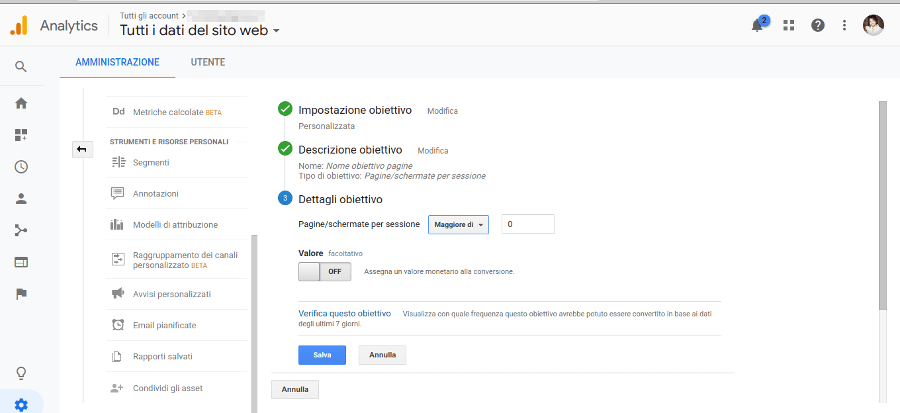Click the Modelli di attribuzione label
The width and height of the screenshot is (900, 413).
click(x=176, y=225)
